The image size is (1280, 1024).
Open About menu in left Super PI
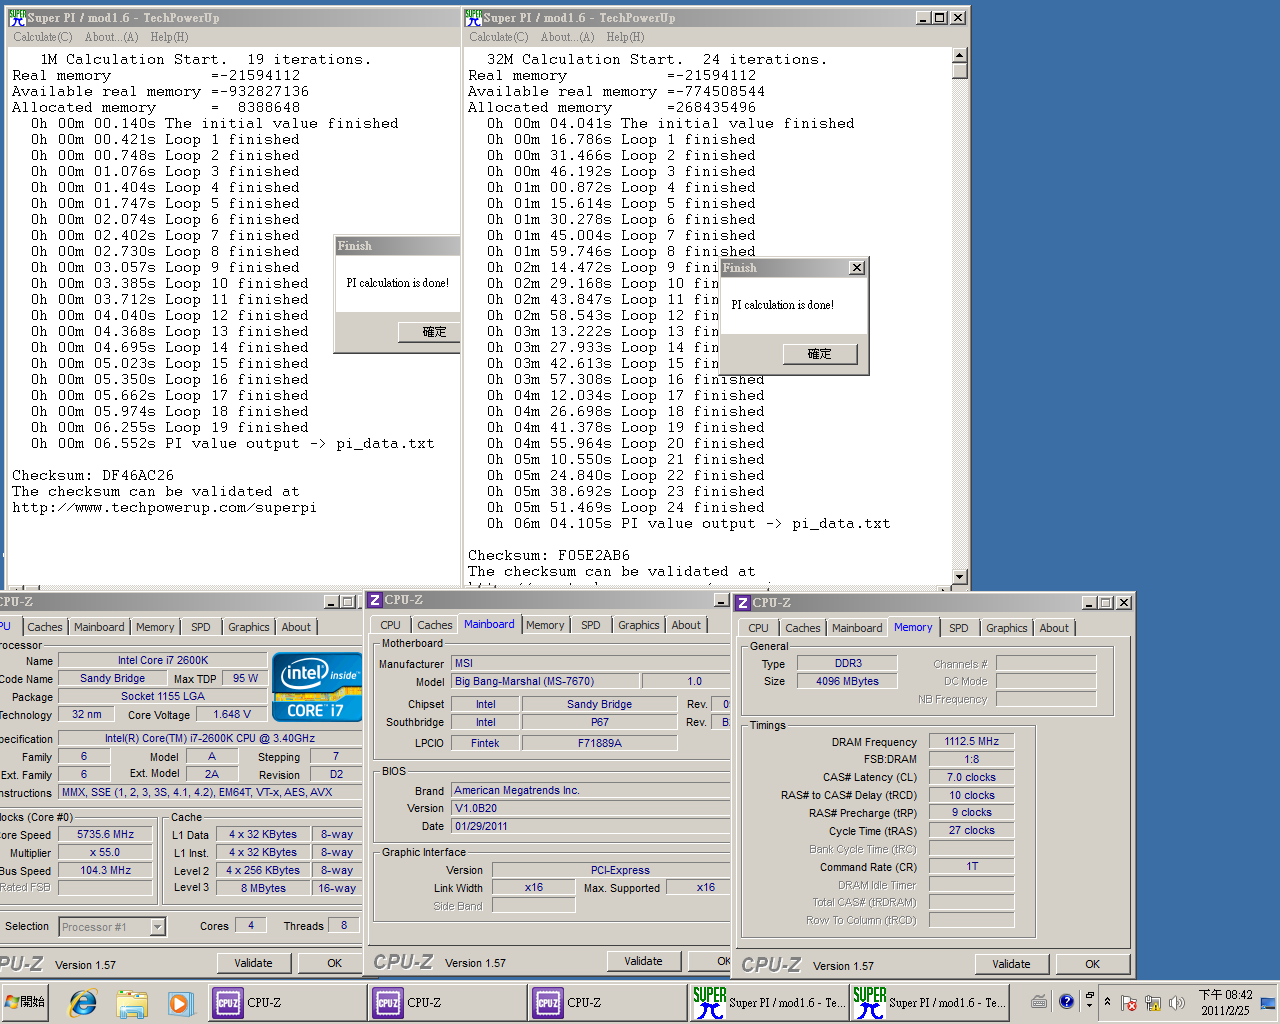pos(111,37)
